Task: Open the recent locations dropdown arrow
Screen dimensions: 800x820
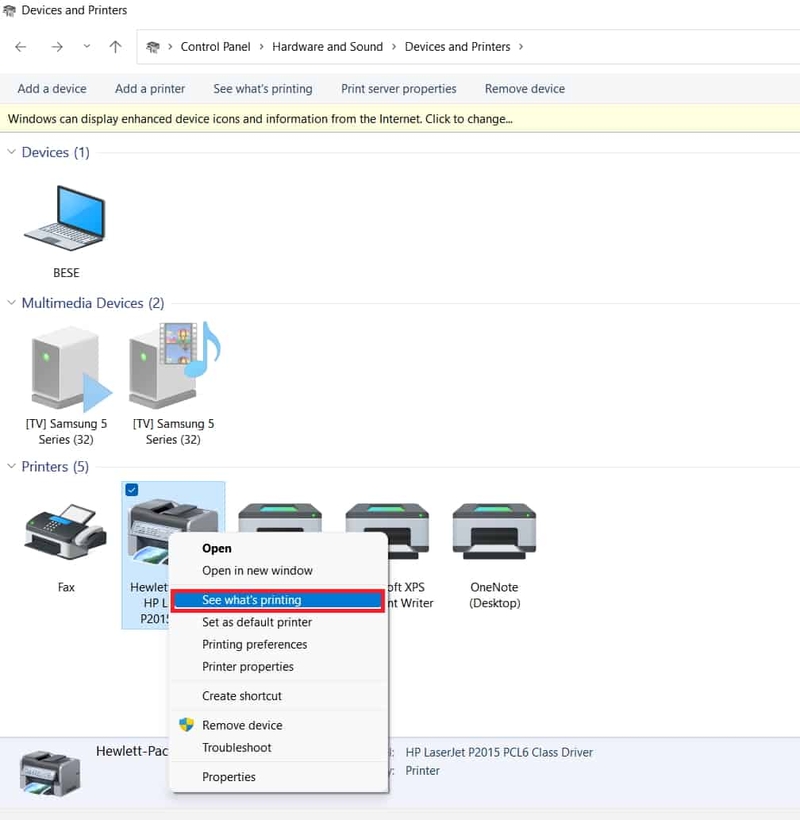Action: 87,47
